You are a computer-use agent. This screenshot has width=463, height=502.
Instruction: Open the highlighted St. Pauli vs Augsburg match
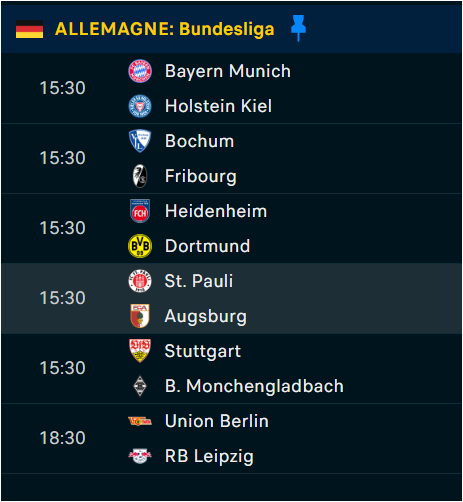(231, 298)
